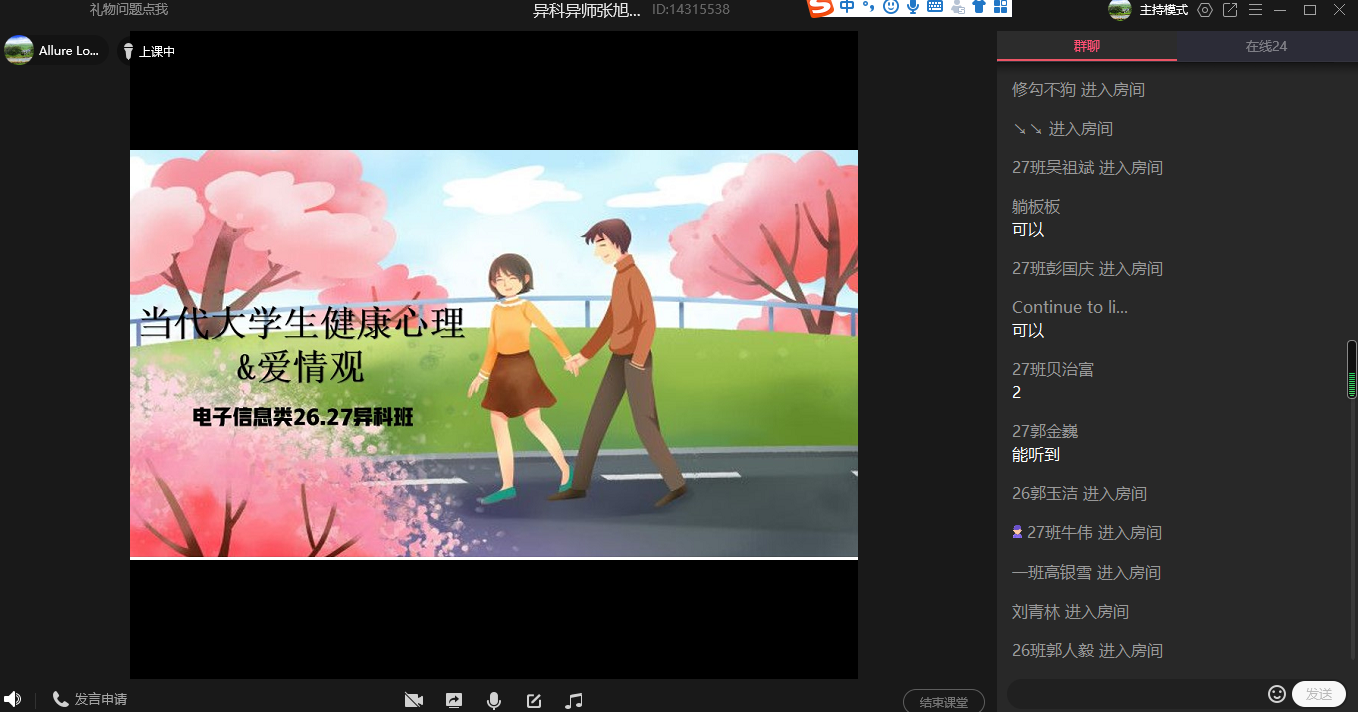This screenshot has width=1358, height=712.
Task: Click the music note icon
Action: [574, 700]
